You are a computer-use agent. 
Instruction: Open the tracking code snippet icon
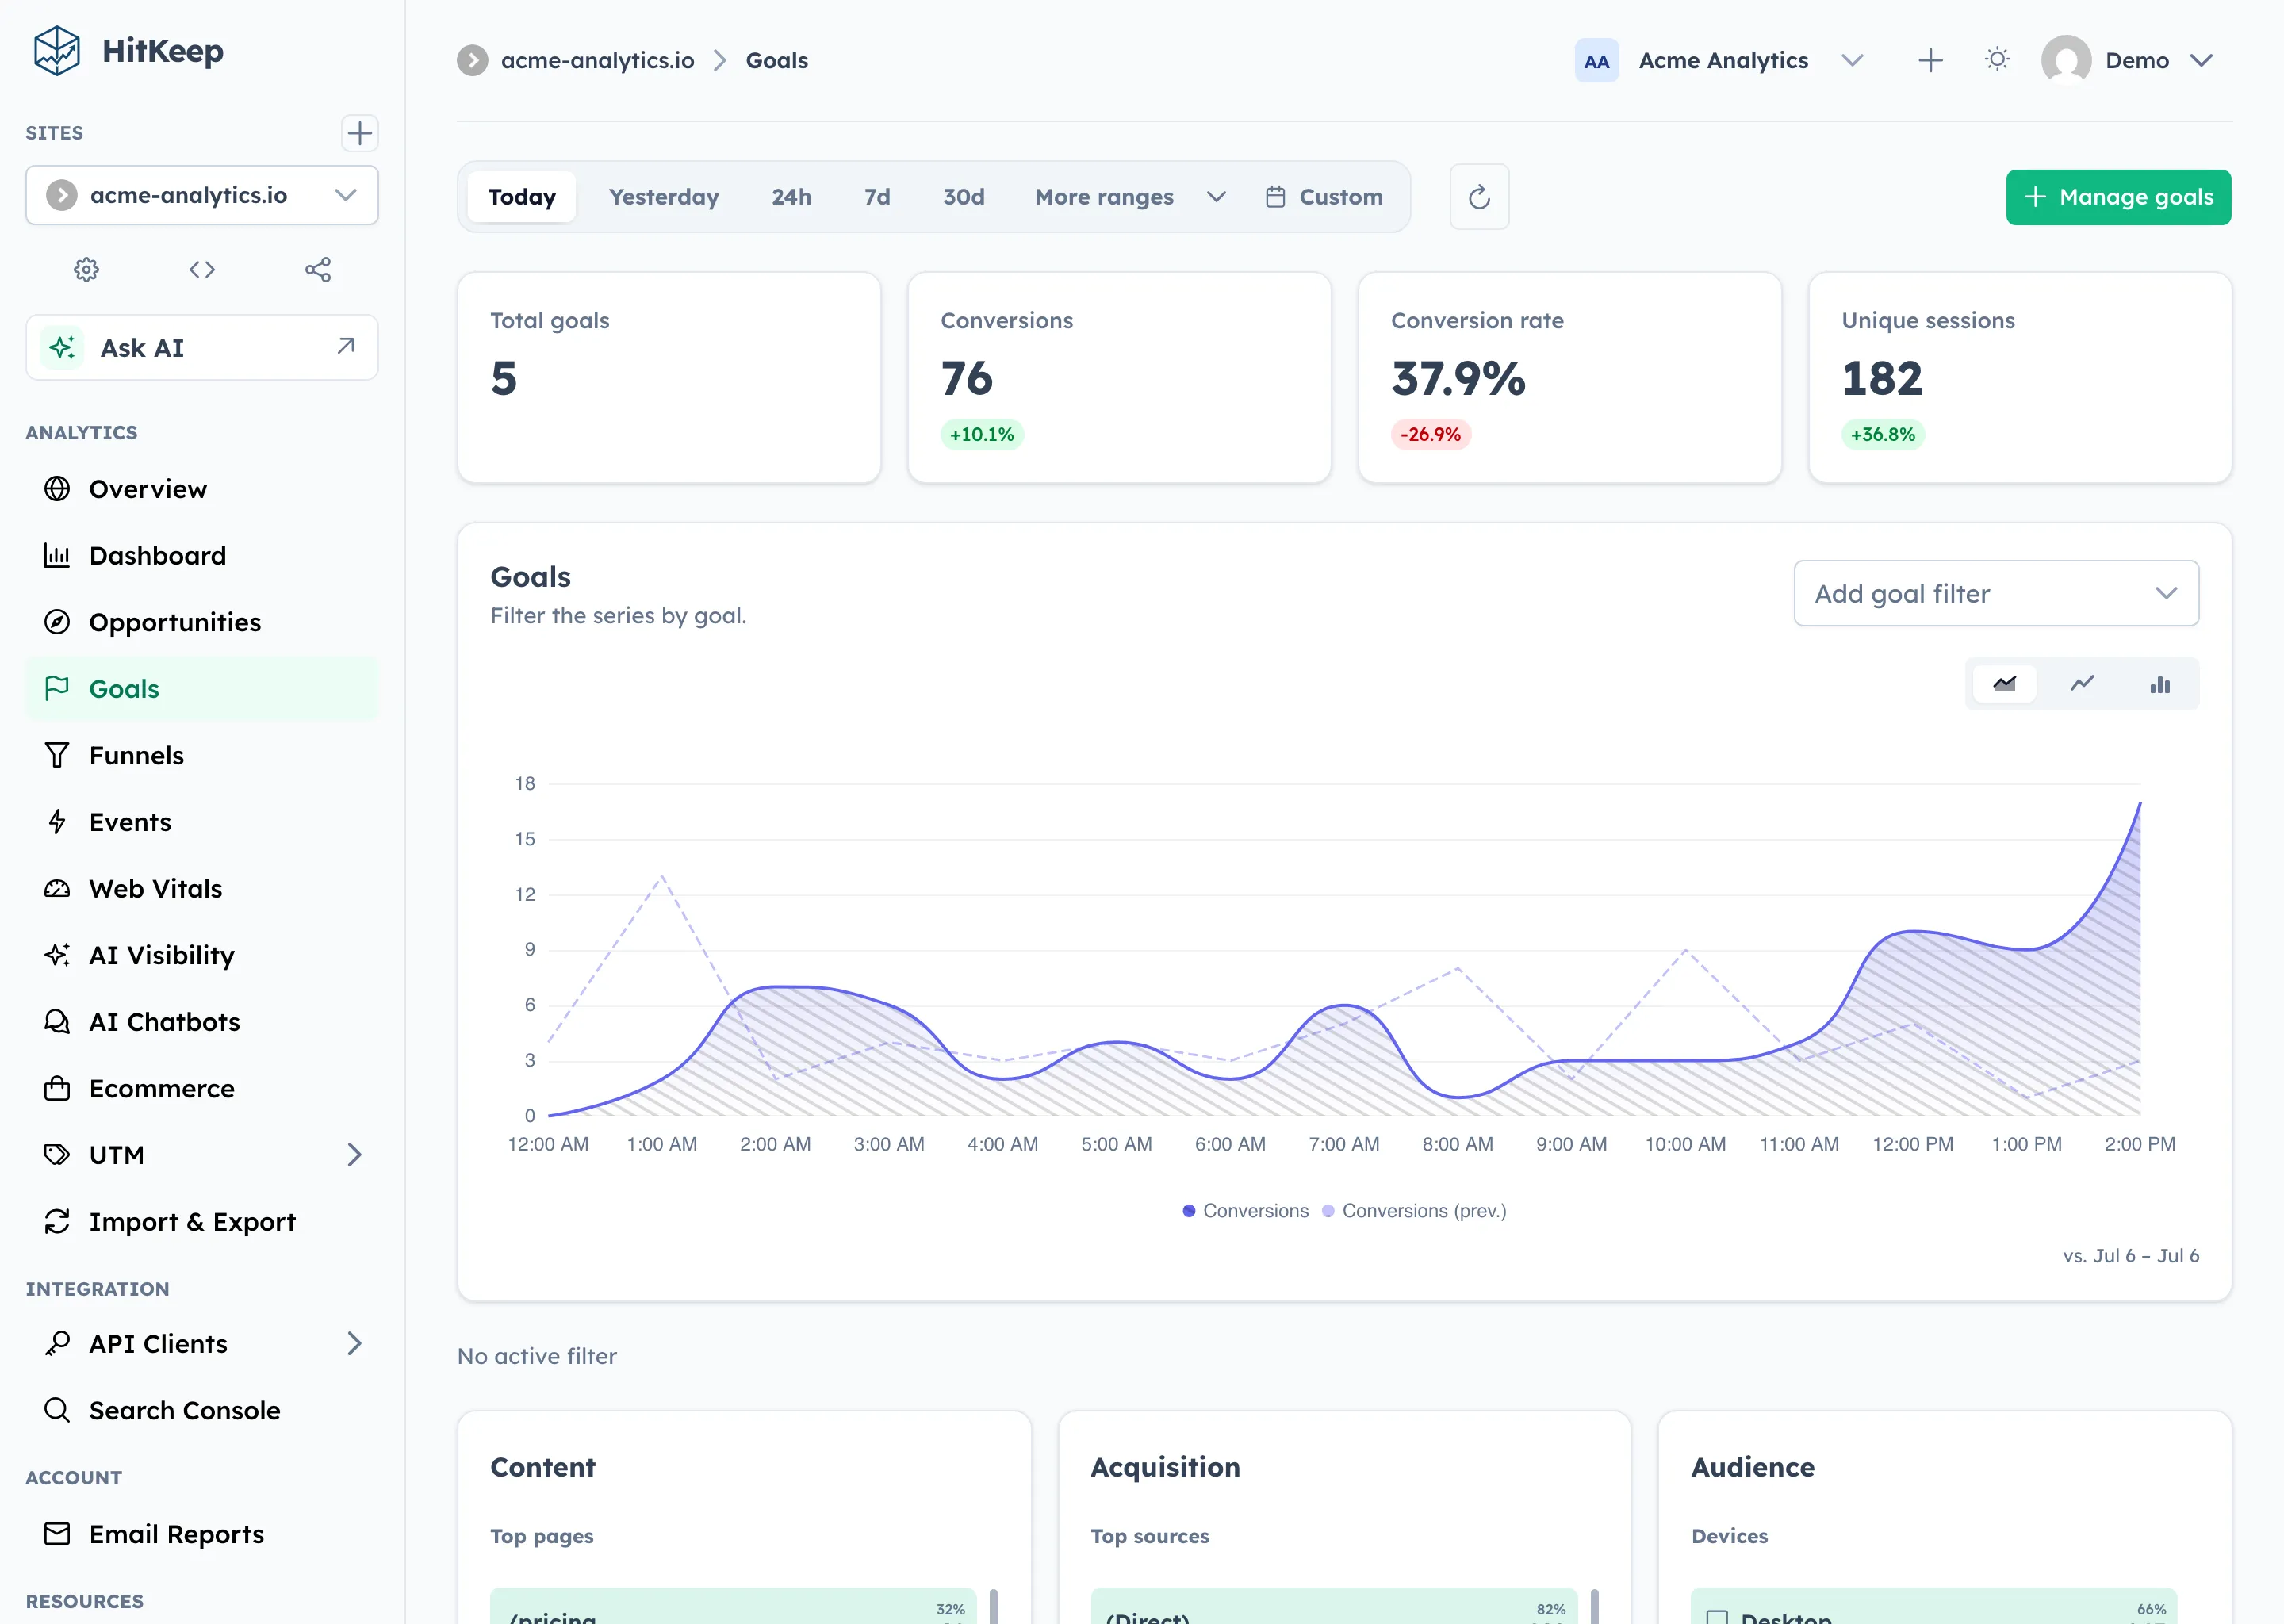[x=202, y=269]
